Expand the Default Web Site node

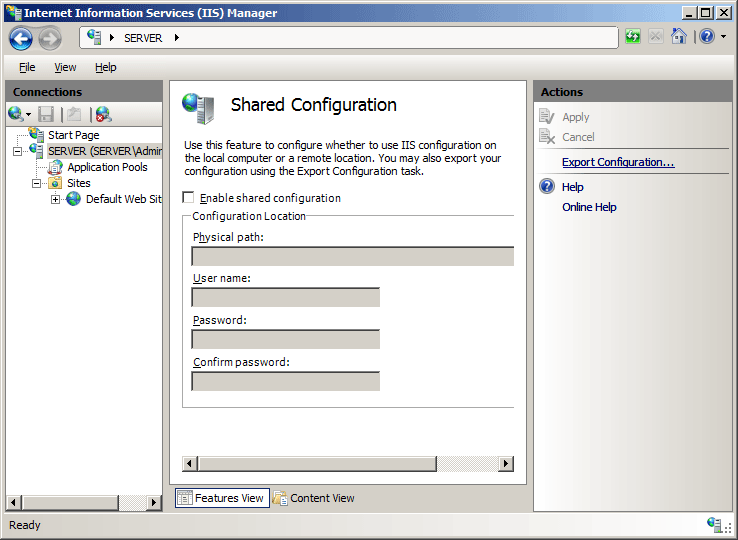pos(56,199)
